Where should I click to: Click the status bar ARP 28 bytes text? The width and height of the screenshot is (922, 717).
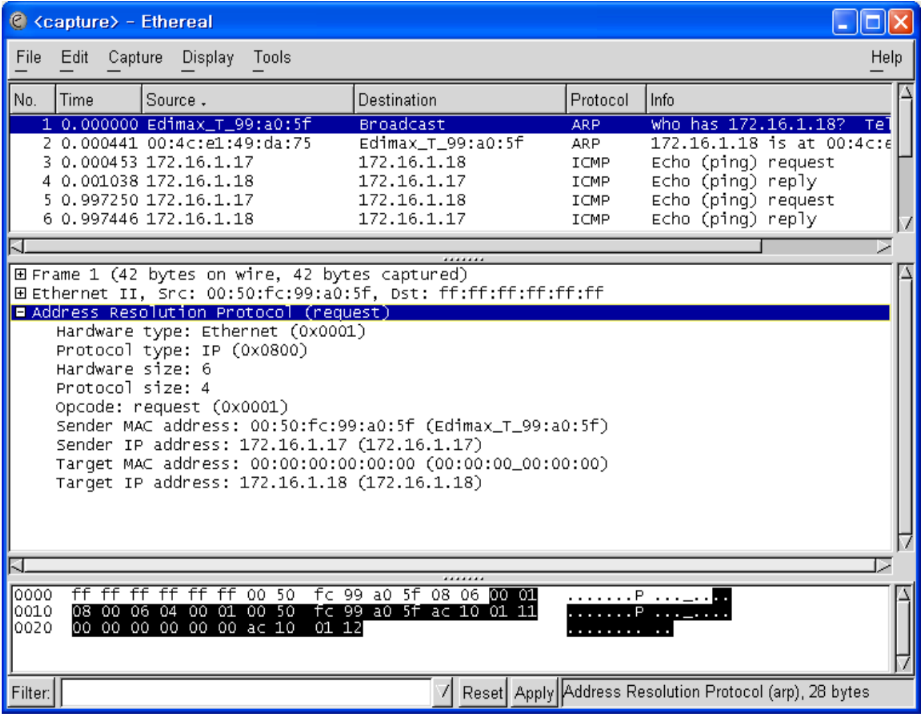click(x=716, y=692)
